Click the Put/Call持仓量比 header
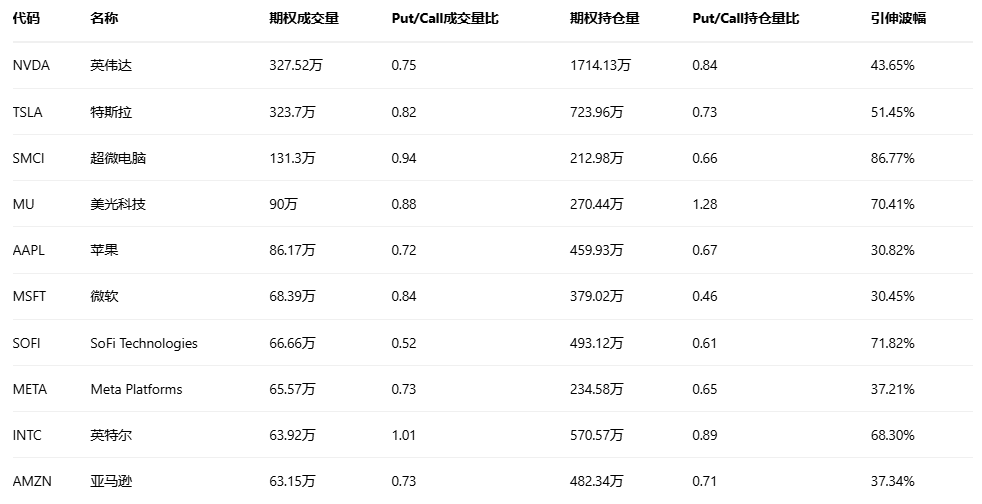982x504 pixels. [x=745, y=18]
